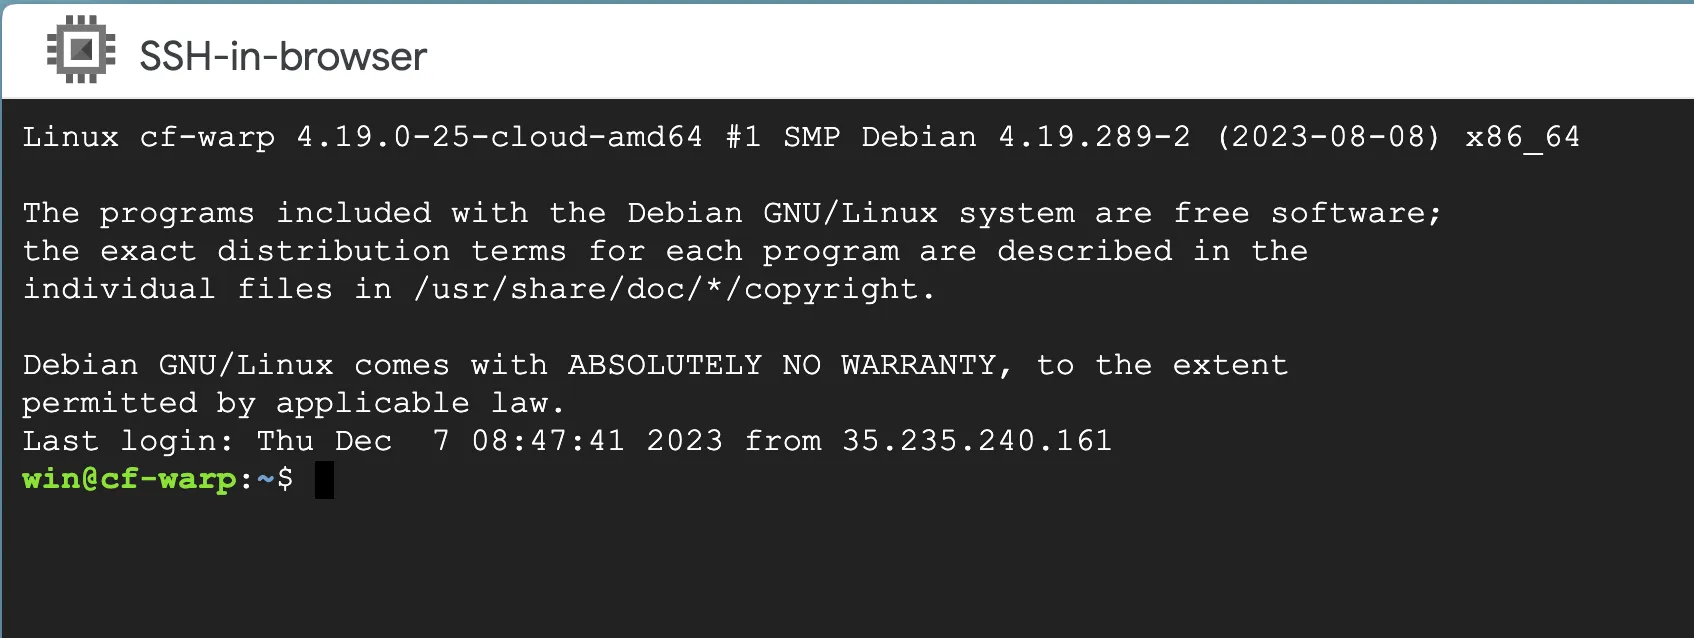1694x638 pixels.
Task: Click the /usr/share/doc/*/copyright path
Action: coord(674,289)
